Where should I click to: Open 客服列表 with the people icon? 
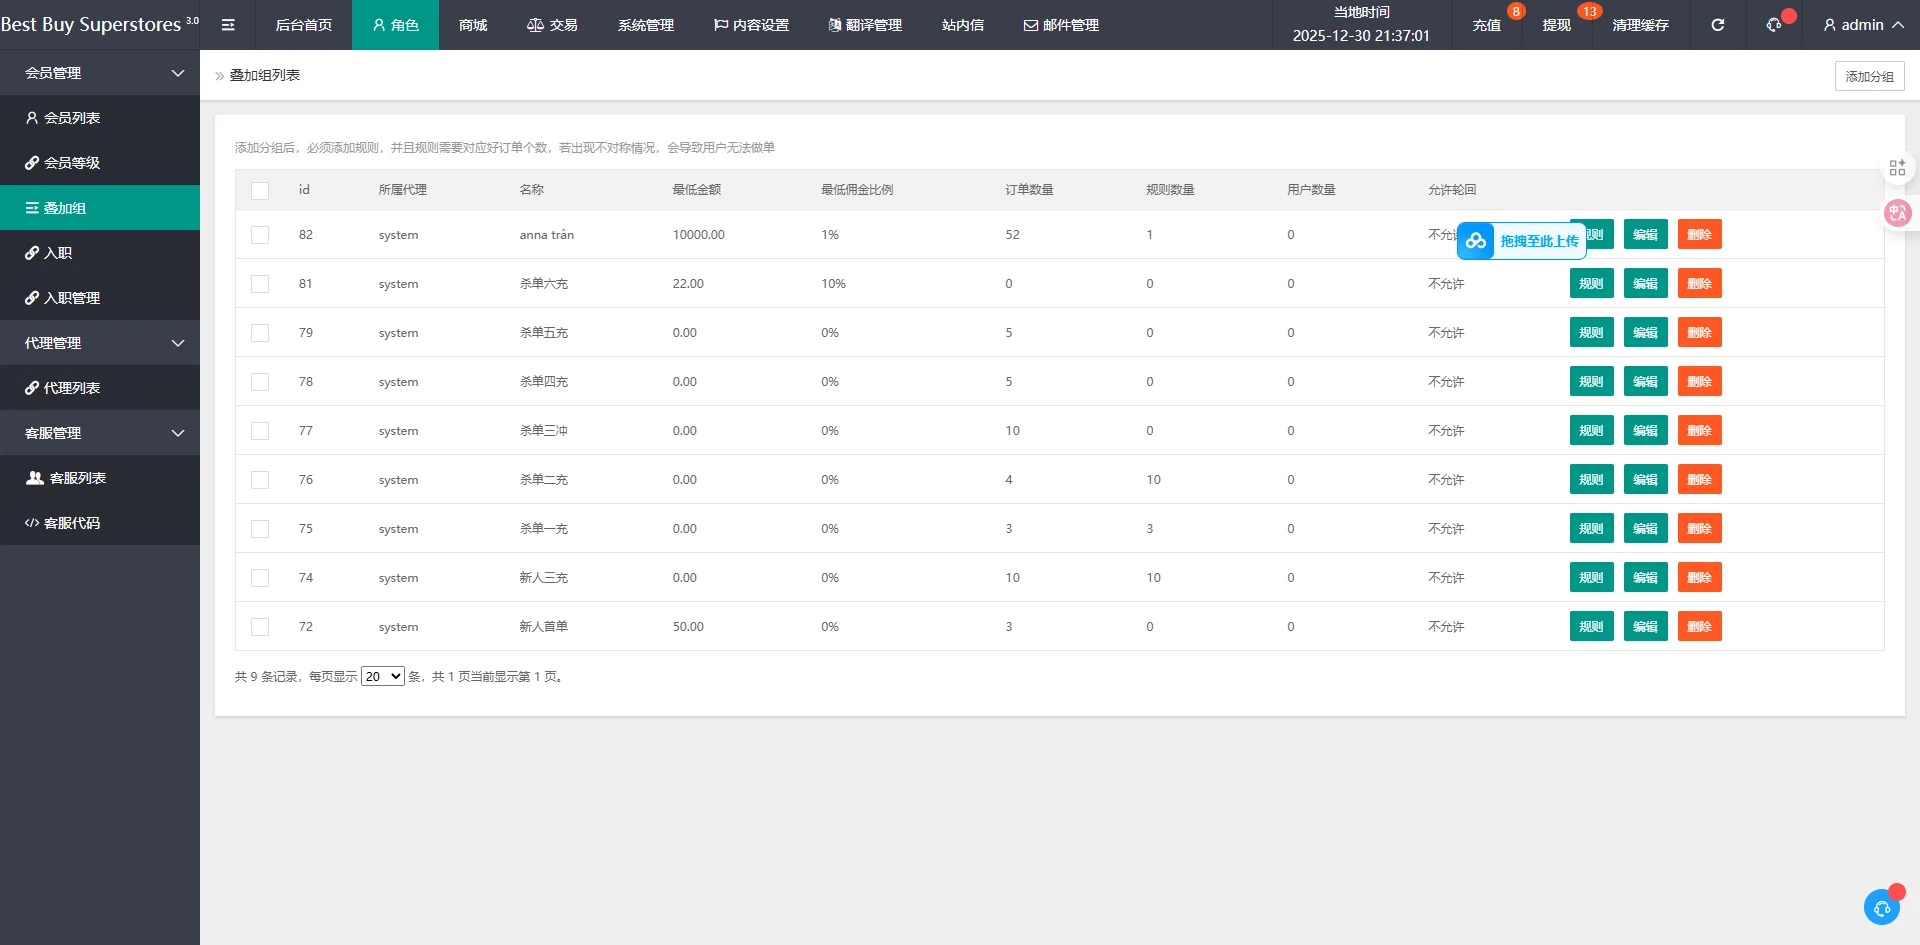pyautogui.click(x=66, y=478)
